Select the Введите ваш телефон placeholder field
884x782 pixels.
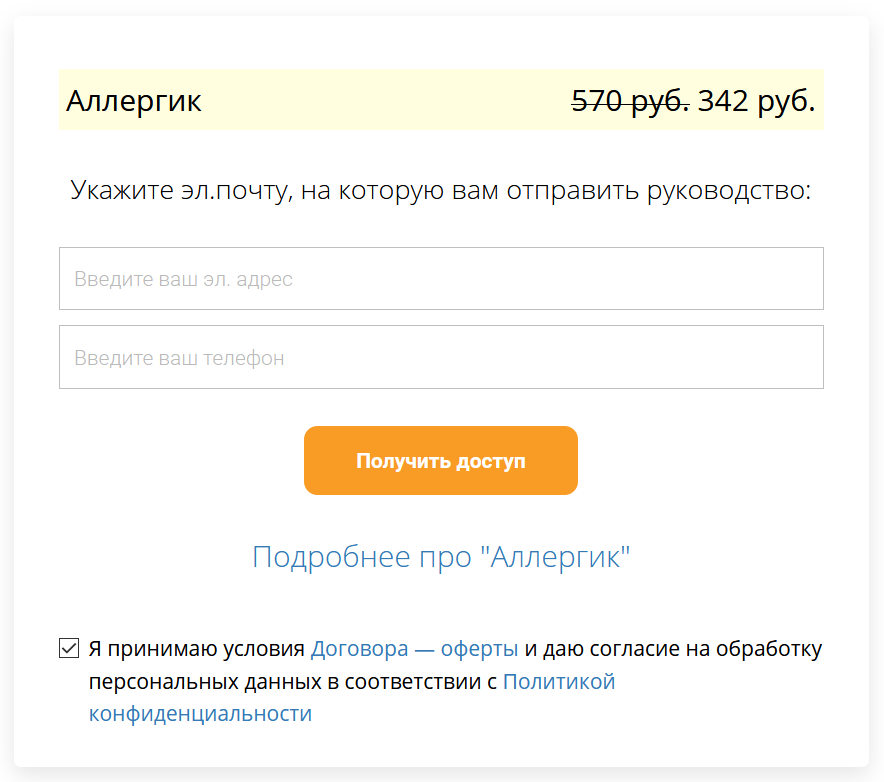point(441,357)
